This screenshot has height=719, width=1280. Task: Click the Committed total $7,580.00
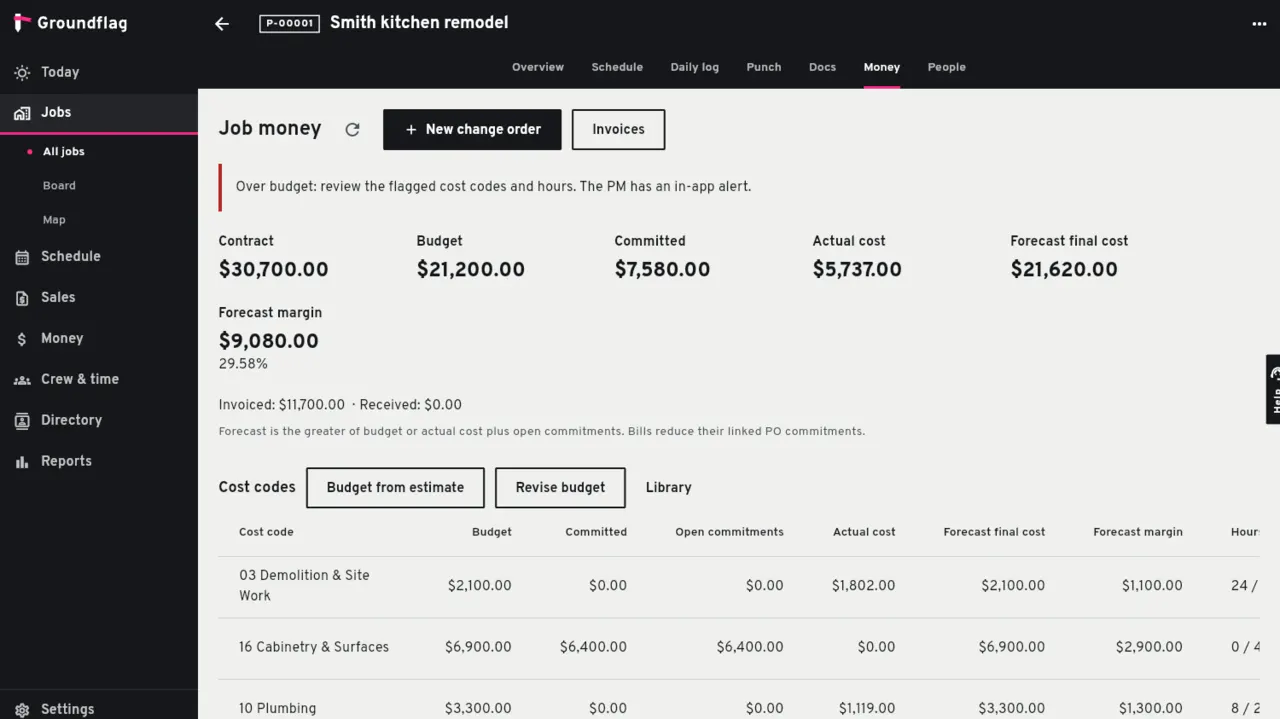662,269
